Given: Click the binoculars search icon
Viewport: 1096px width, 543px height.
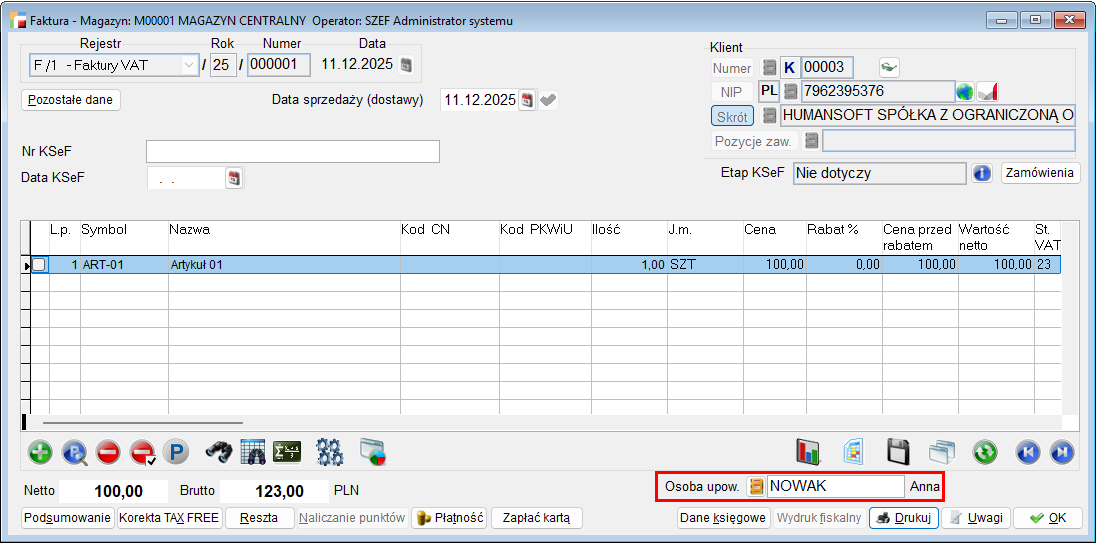Looking at the screenshot, I should click(219, 452).
